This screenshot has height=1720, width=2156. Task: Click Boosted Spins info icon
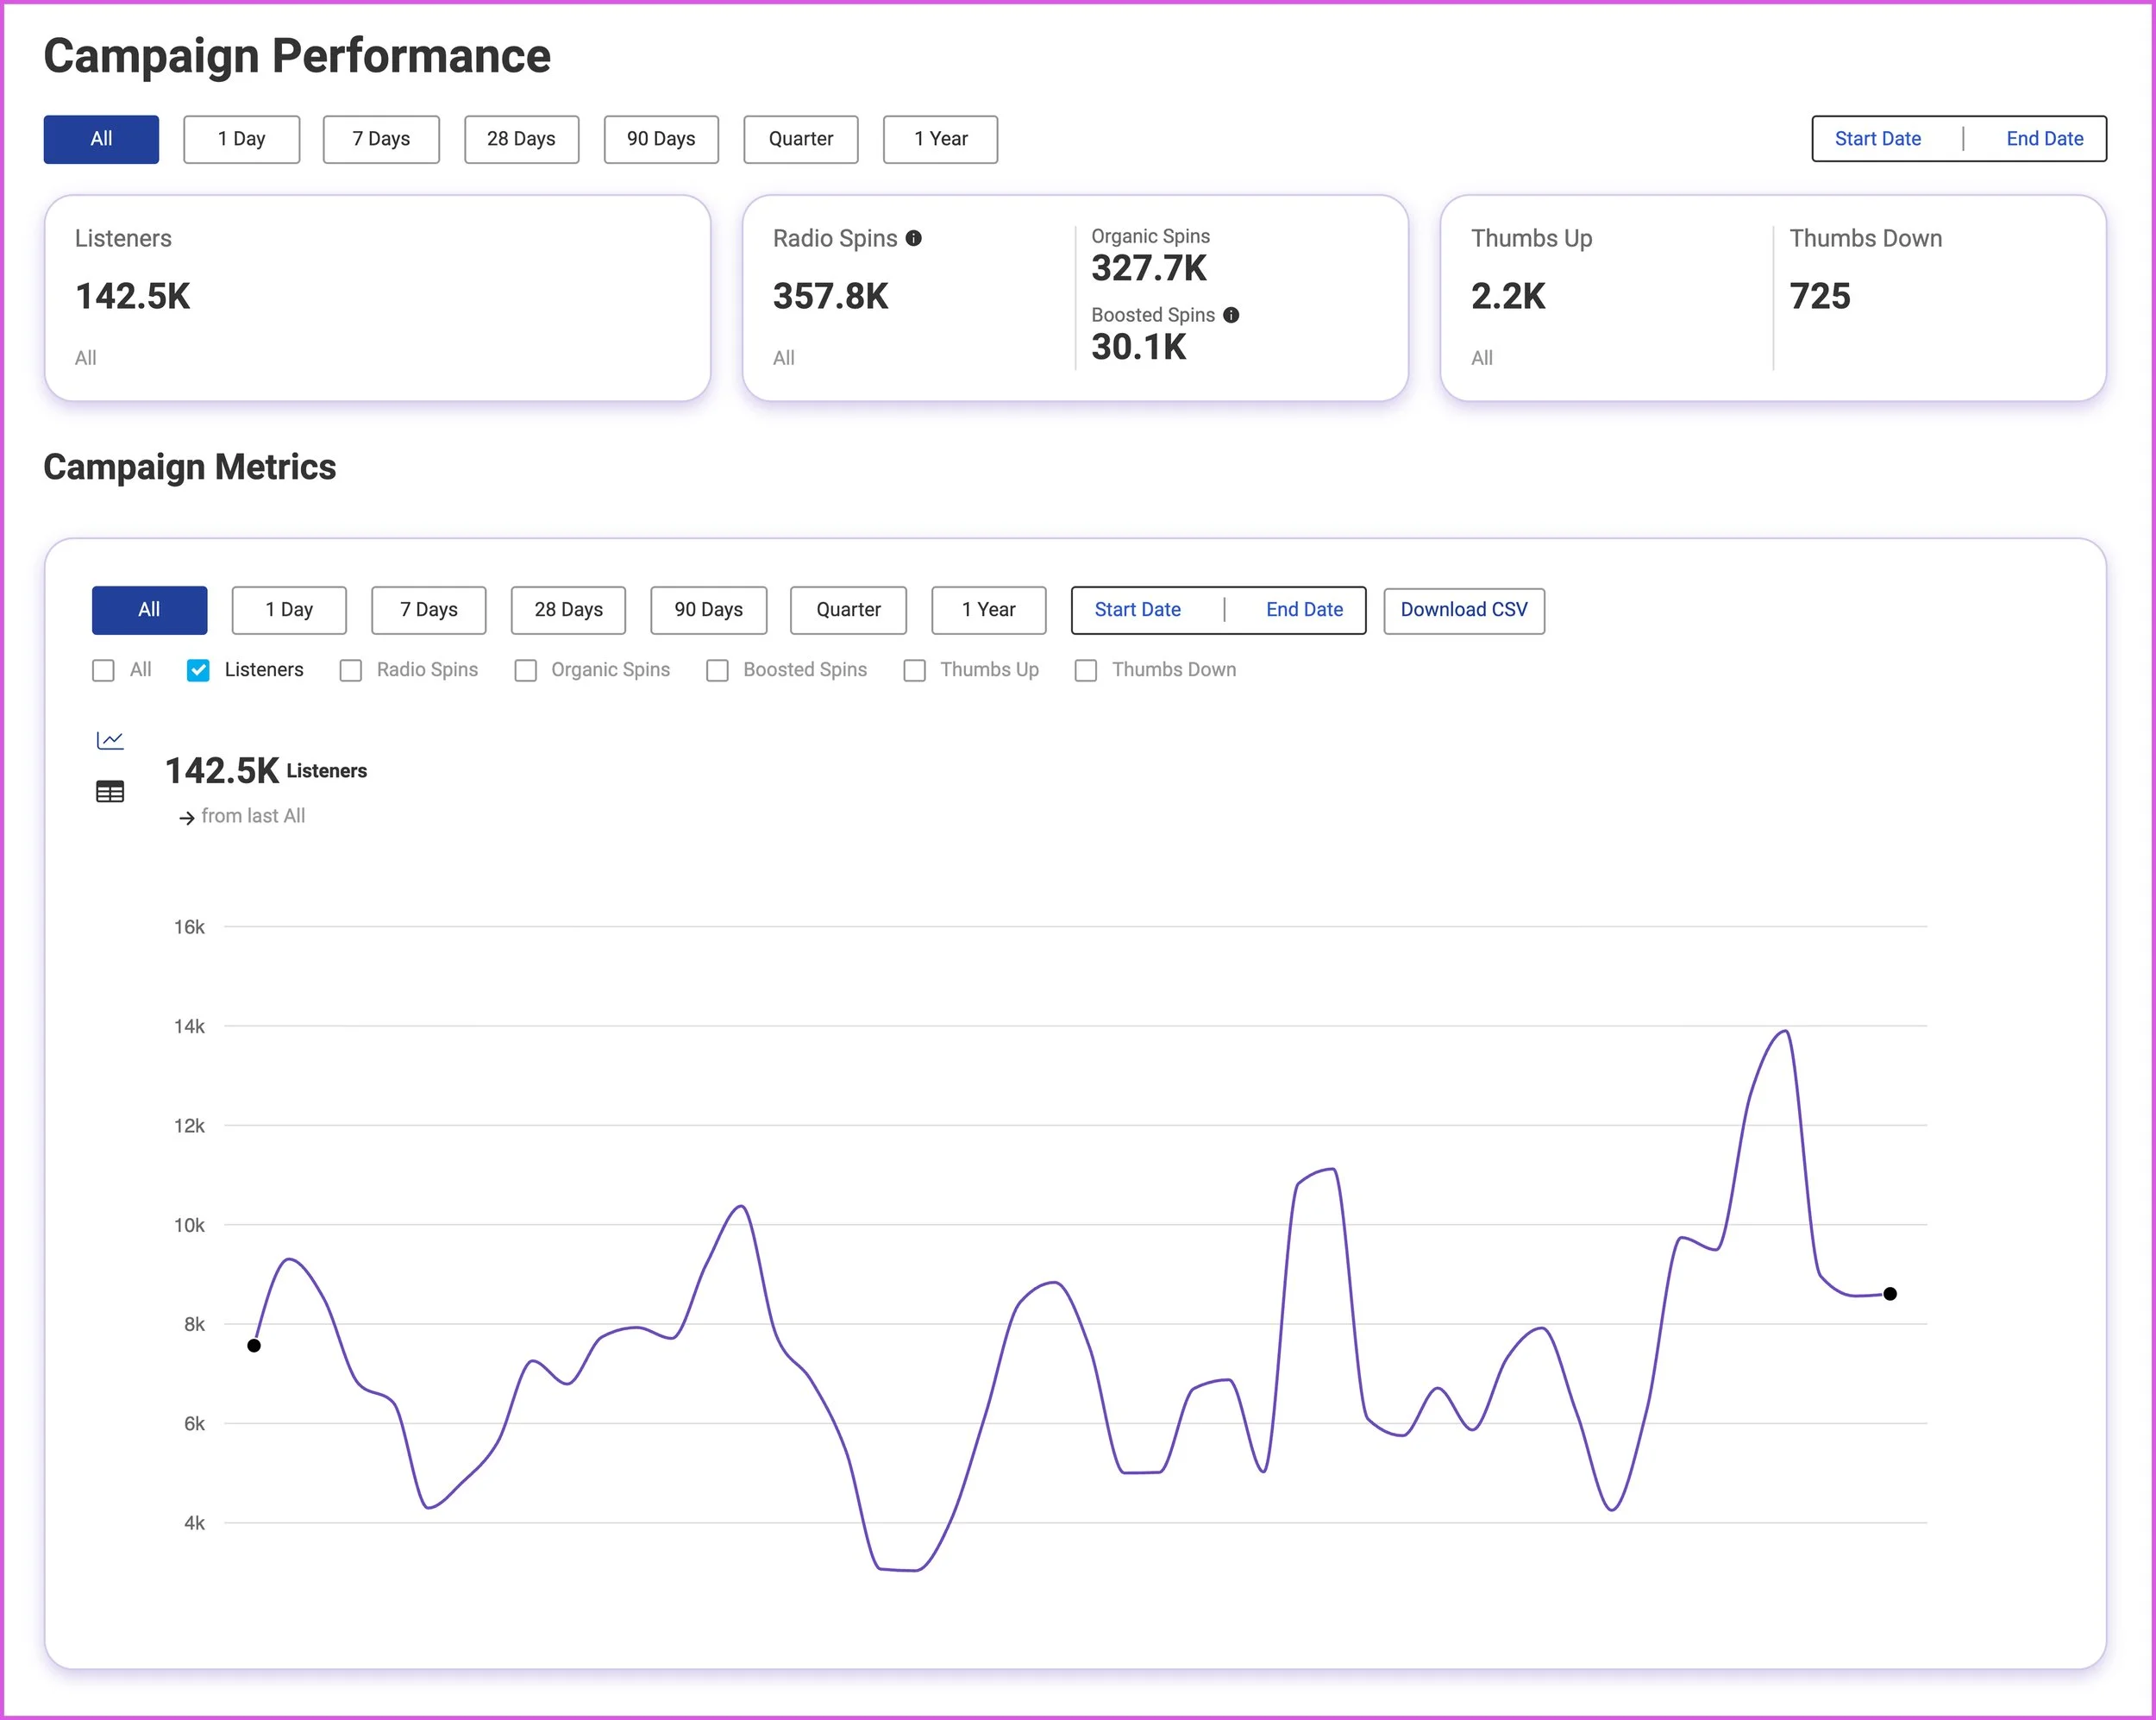pyautogui.click(x=1231, y=315)
